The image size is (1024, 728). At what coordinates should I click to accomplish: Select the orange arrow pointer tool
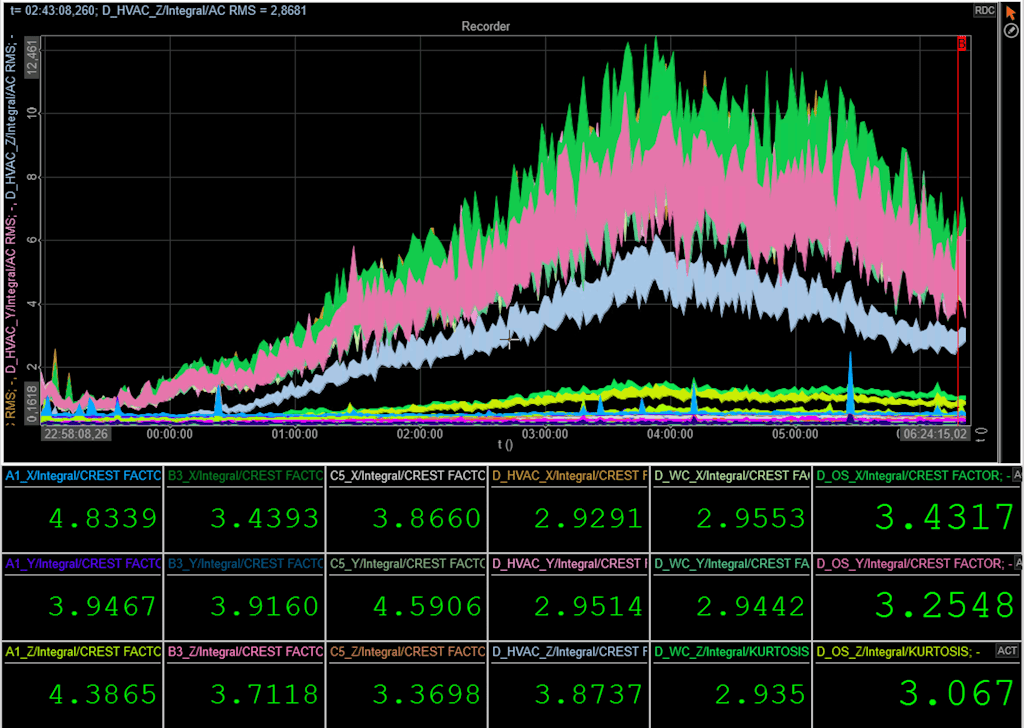[1011, 13]
